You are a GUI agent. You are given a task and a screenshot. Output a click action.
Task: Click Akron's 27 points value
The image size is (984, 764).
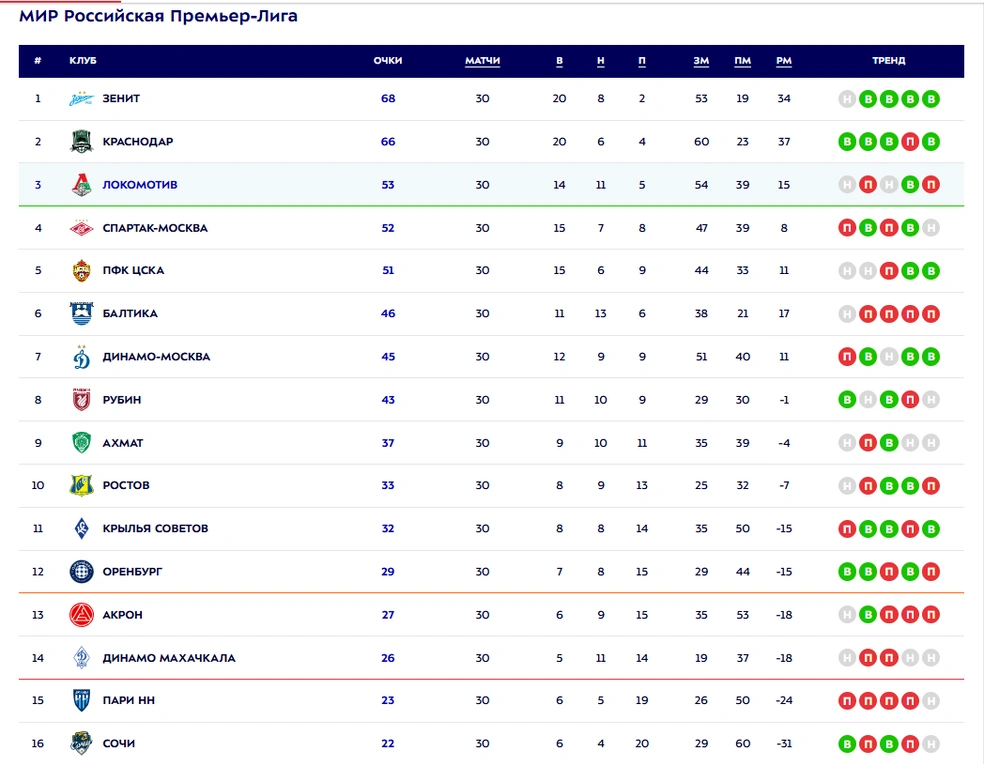click(388, 615)
